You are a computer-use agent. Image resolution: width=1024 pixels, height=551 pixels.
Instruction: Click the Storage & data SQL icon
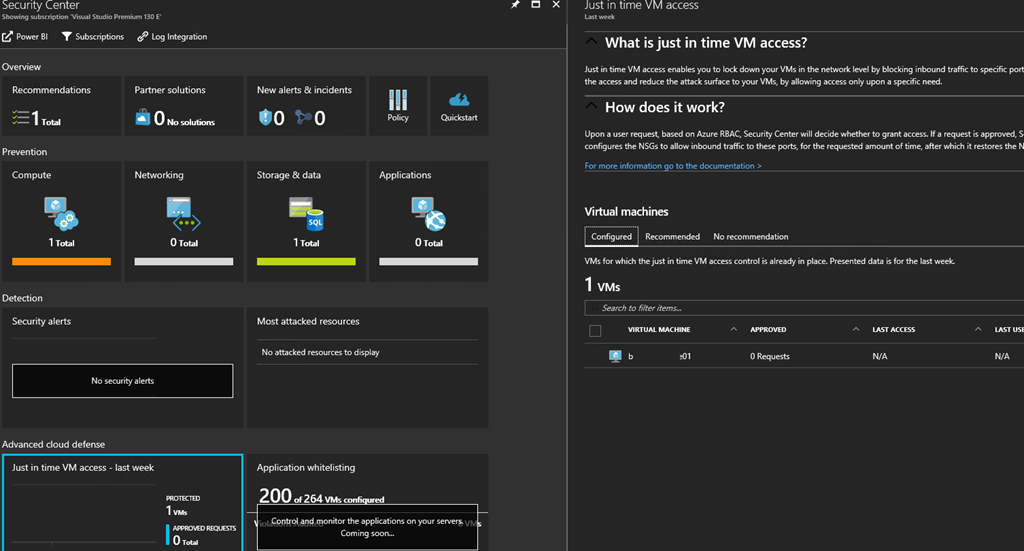[x=306, y=213]
